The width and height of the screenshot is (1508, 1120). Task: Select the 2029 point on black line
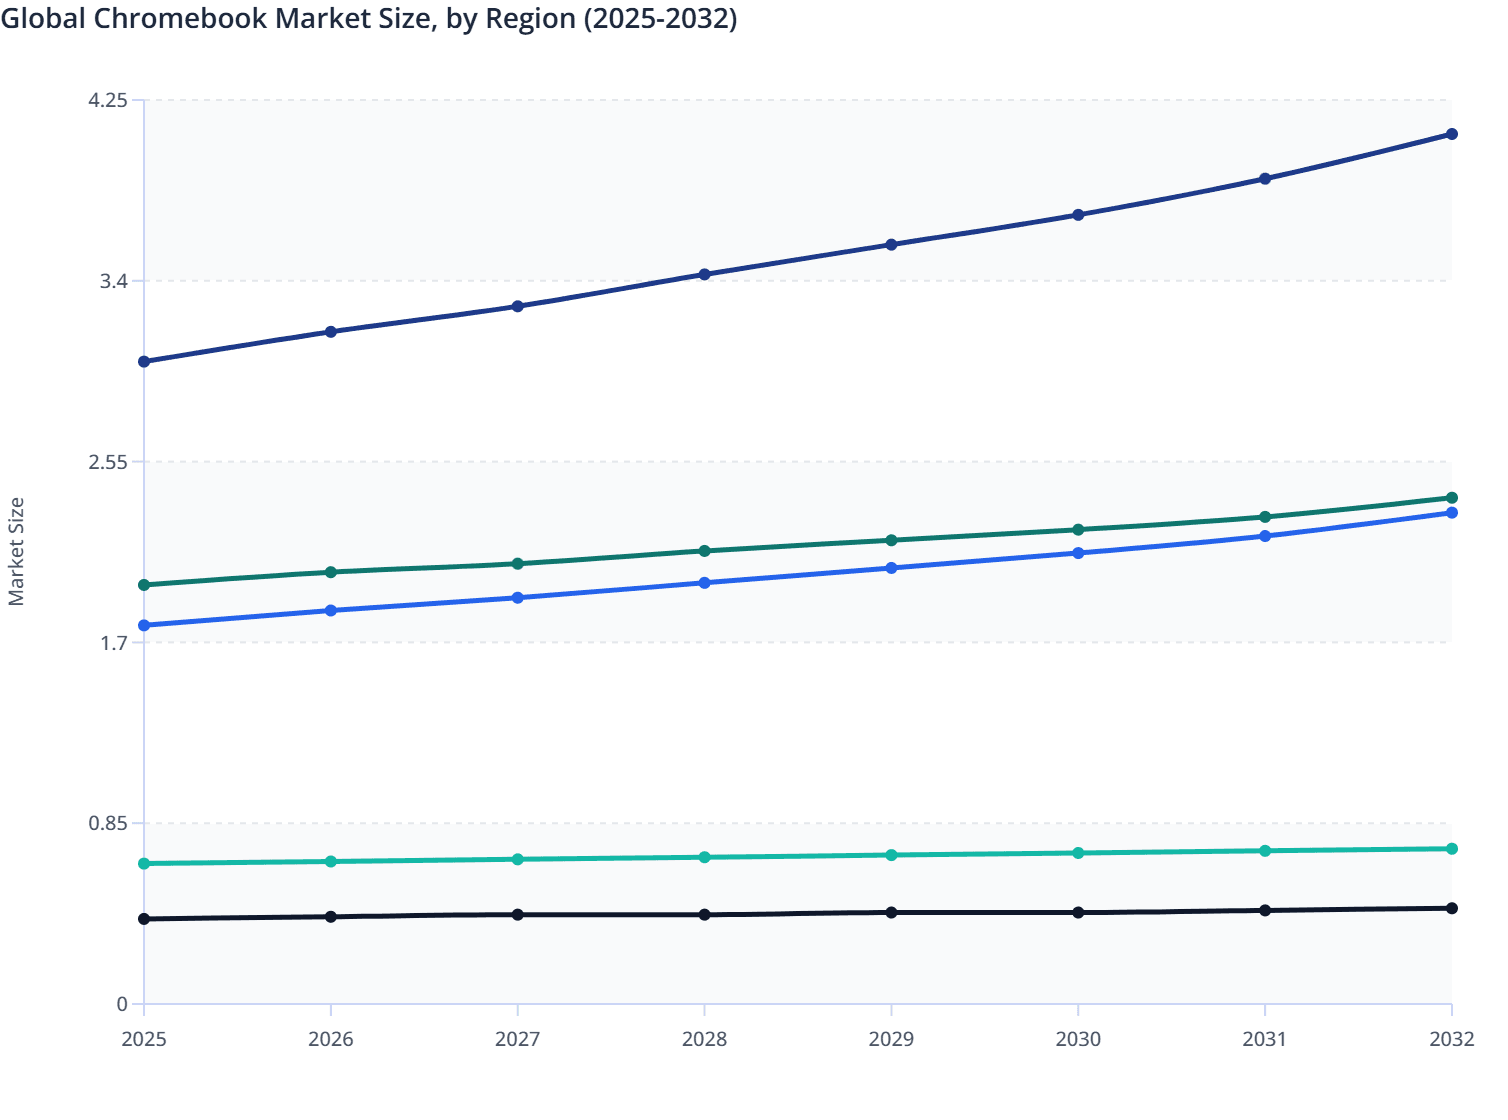click(890, 912)
